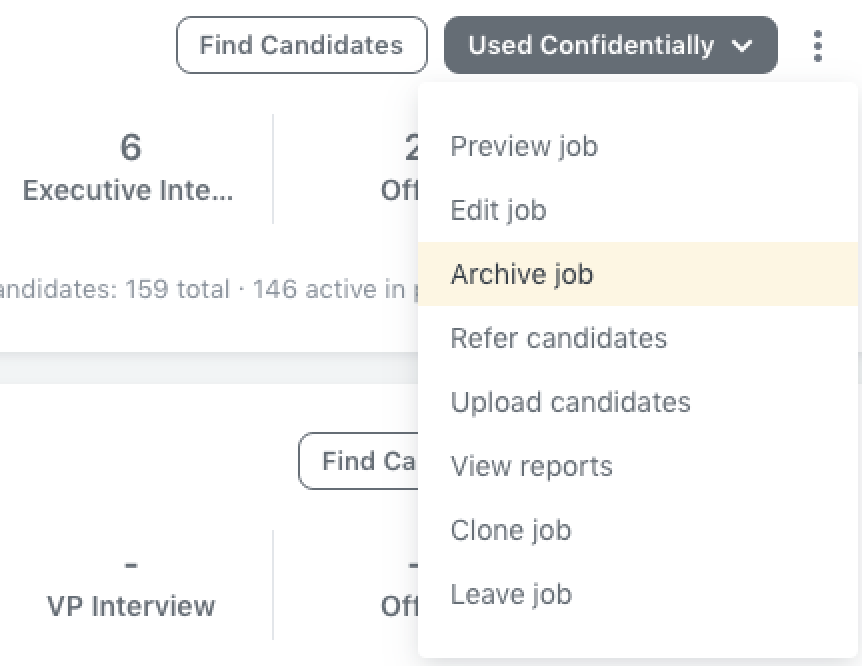Open the Executive Interview stage label
Screen dimensions: 862x666
click(128, 190)
